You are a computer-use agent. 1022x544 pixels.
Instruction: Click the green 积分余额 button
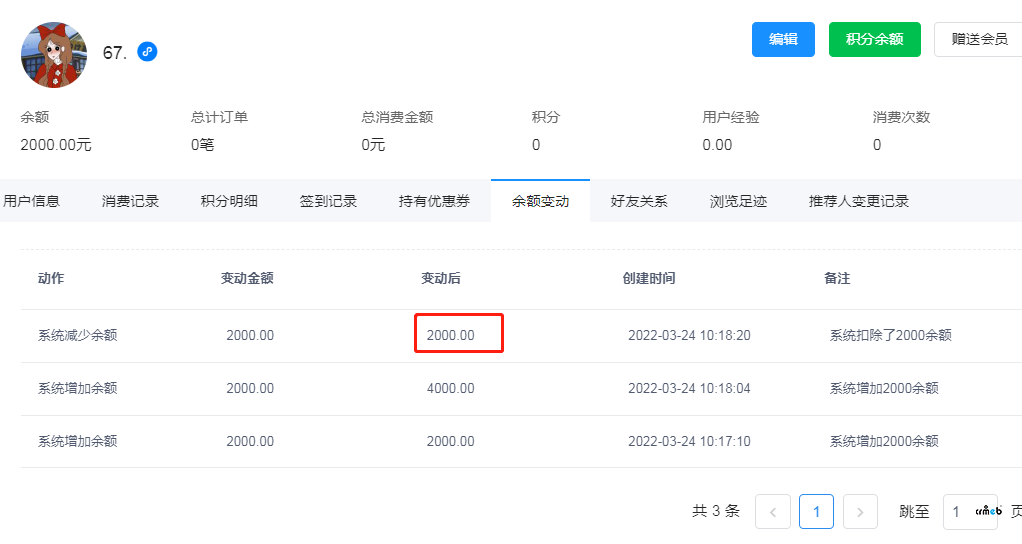point(875,39)
